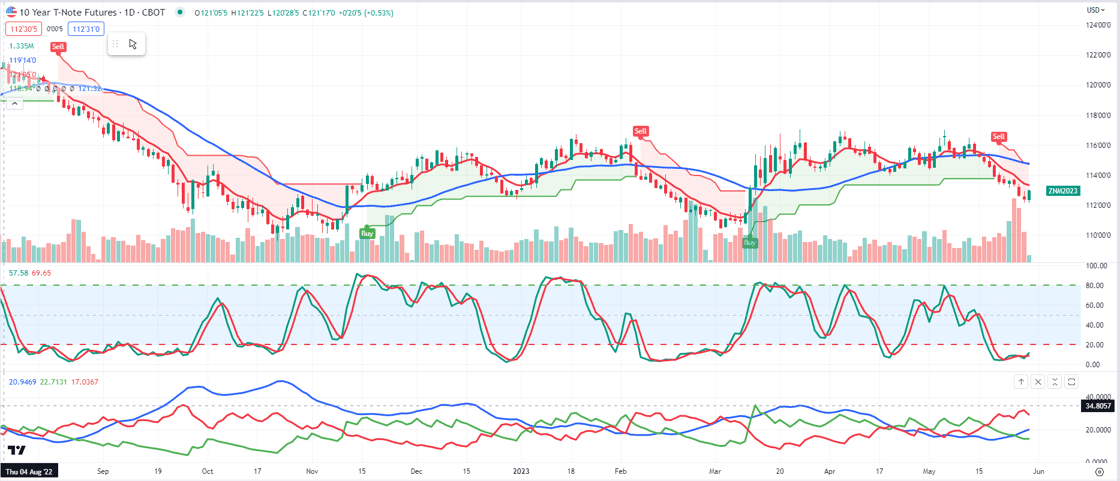Grab the floating toolbar drag handle
1120x481 pixels.
point(116,44)
